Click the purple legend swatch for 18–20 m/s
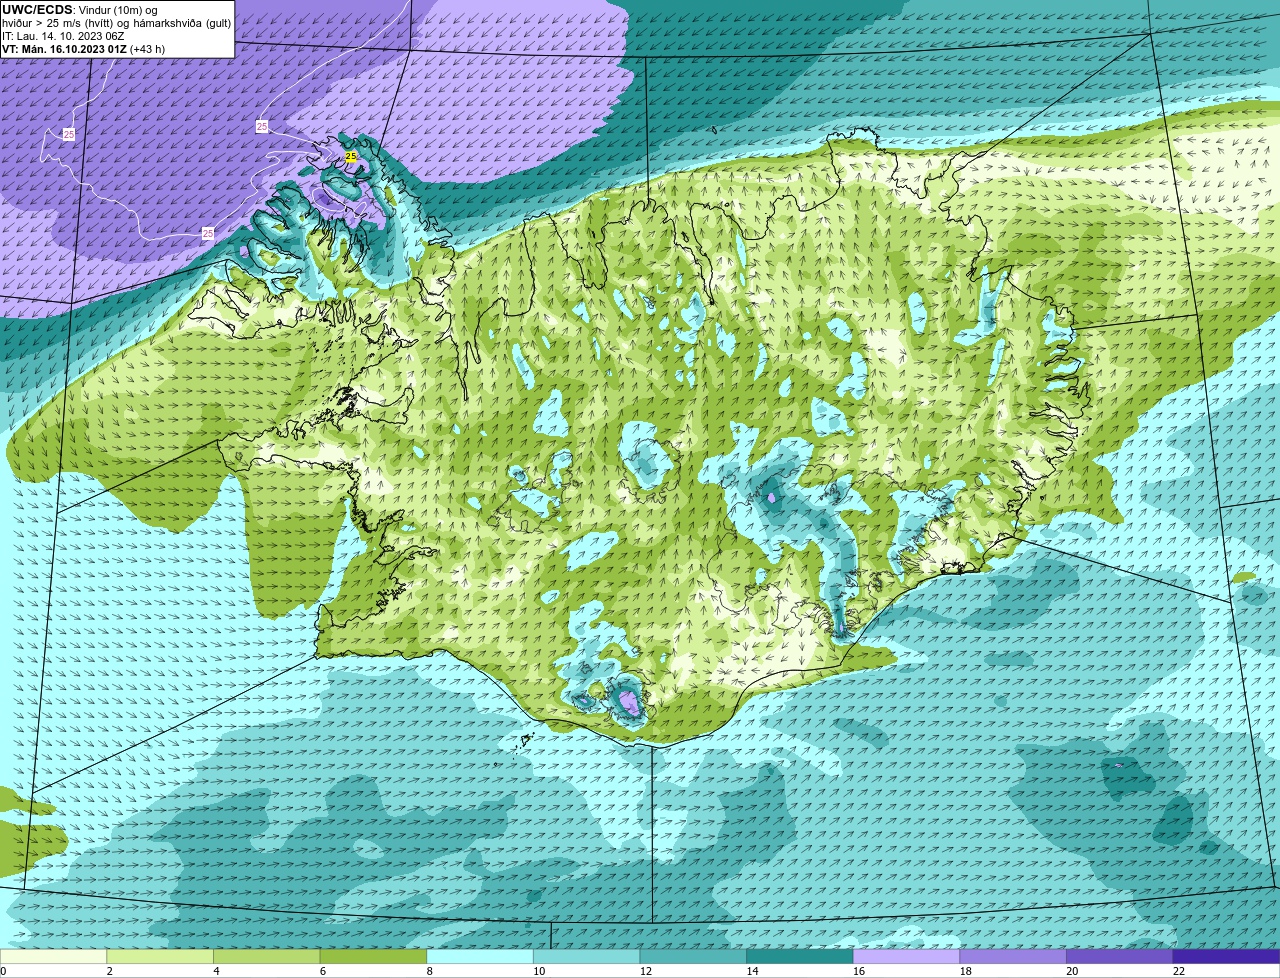This screenshot has width=1280, height=978. tap(1013, 956)
